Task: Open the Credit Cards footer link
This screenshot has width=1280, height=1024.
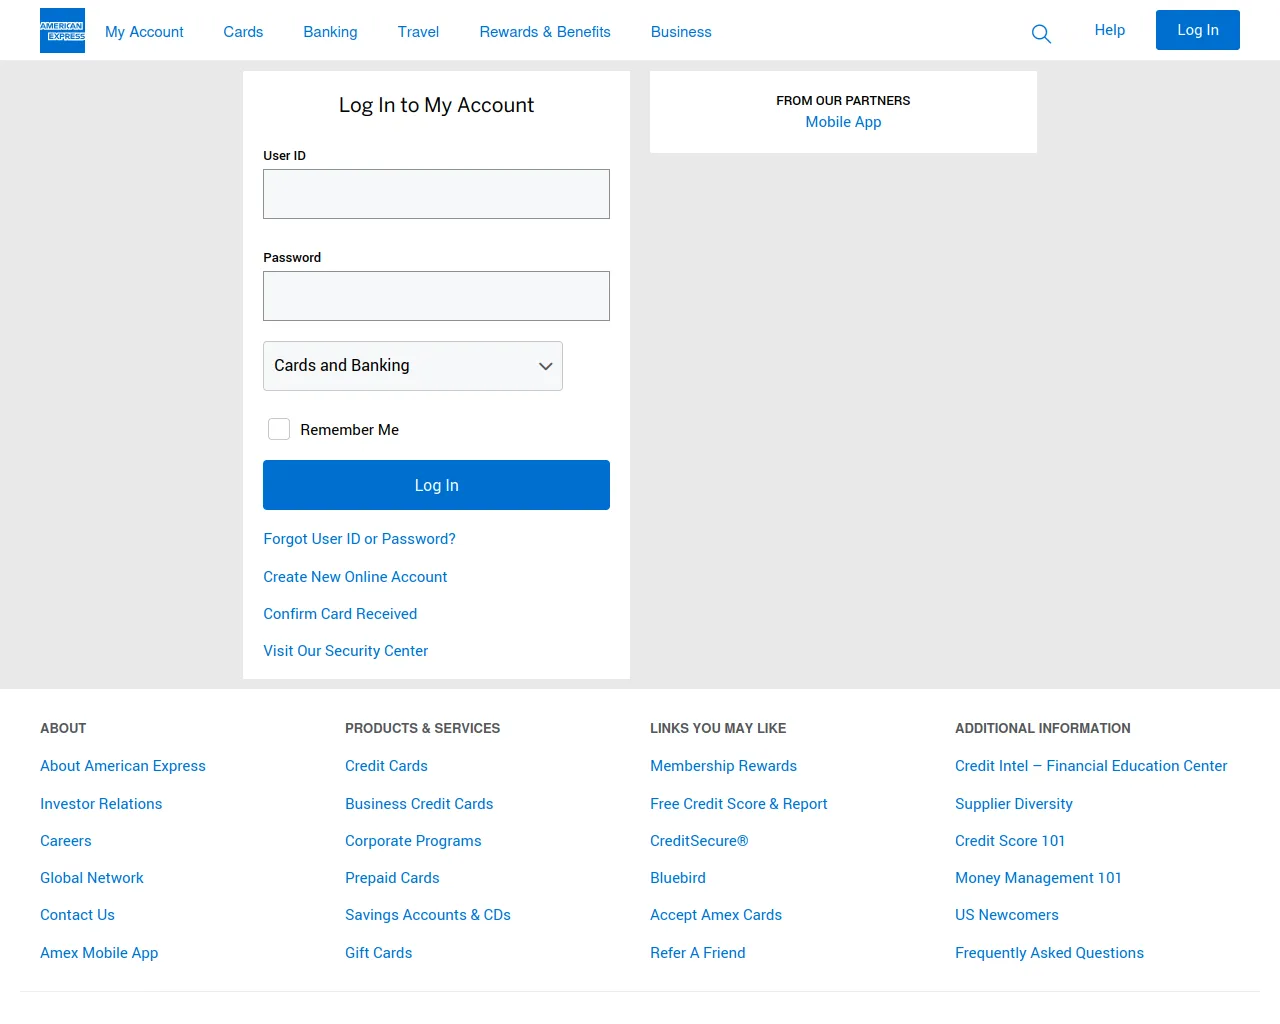Action: pos(386,766)
